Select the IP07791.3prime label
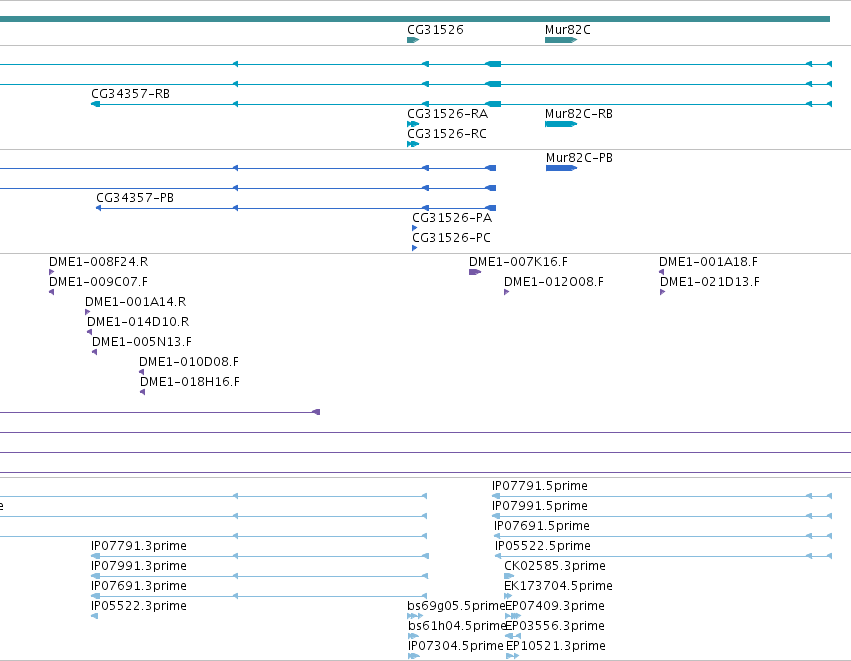This screenshot has height=661, width=851. 139,546
